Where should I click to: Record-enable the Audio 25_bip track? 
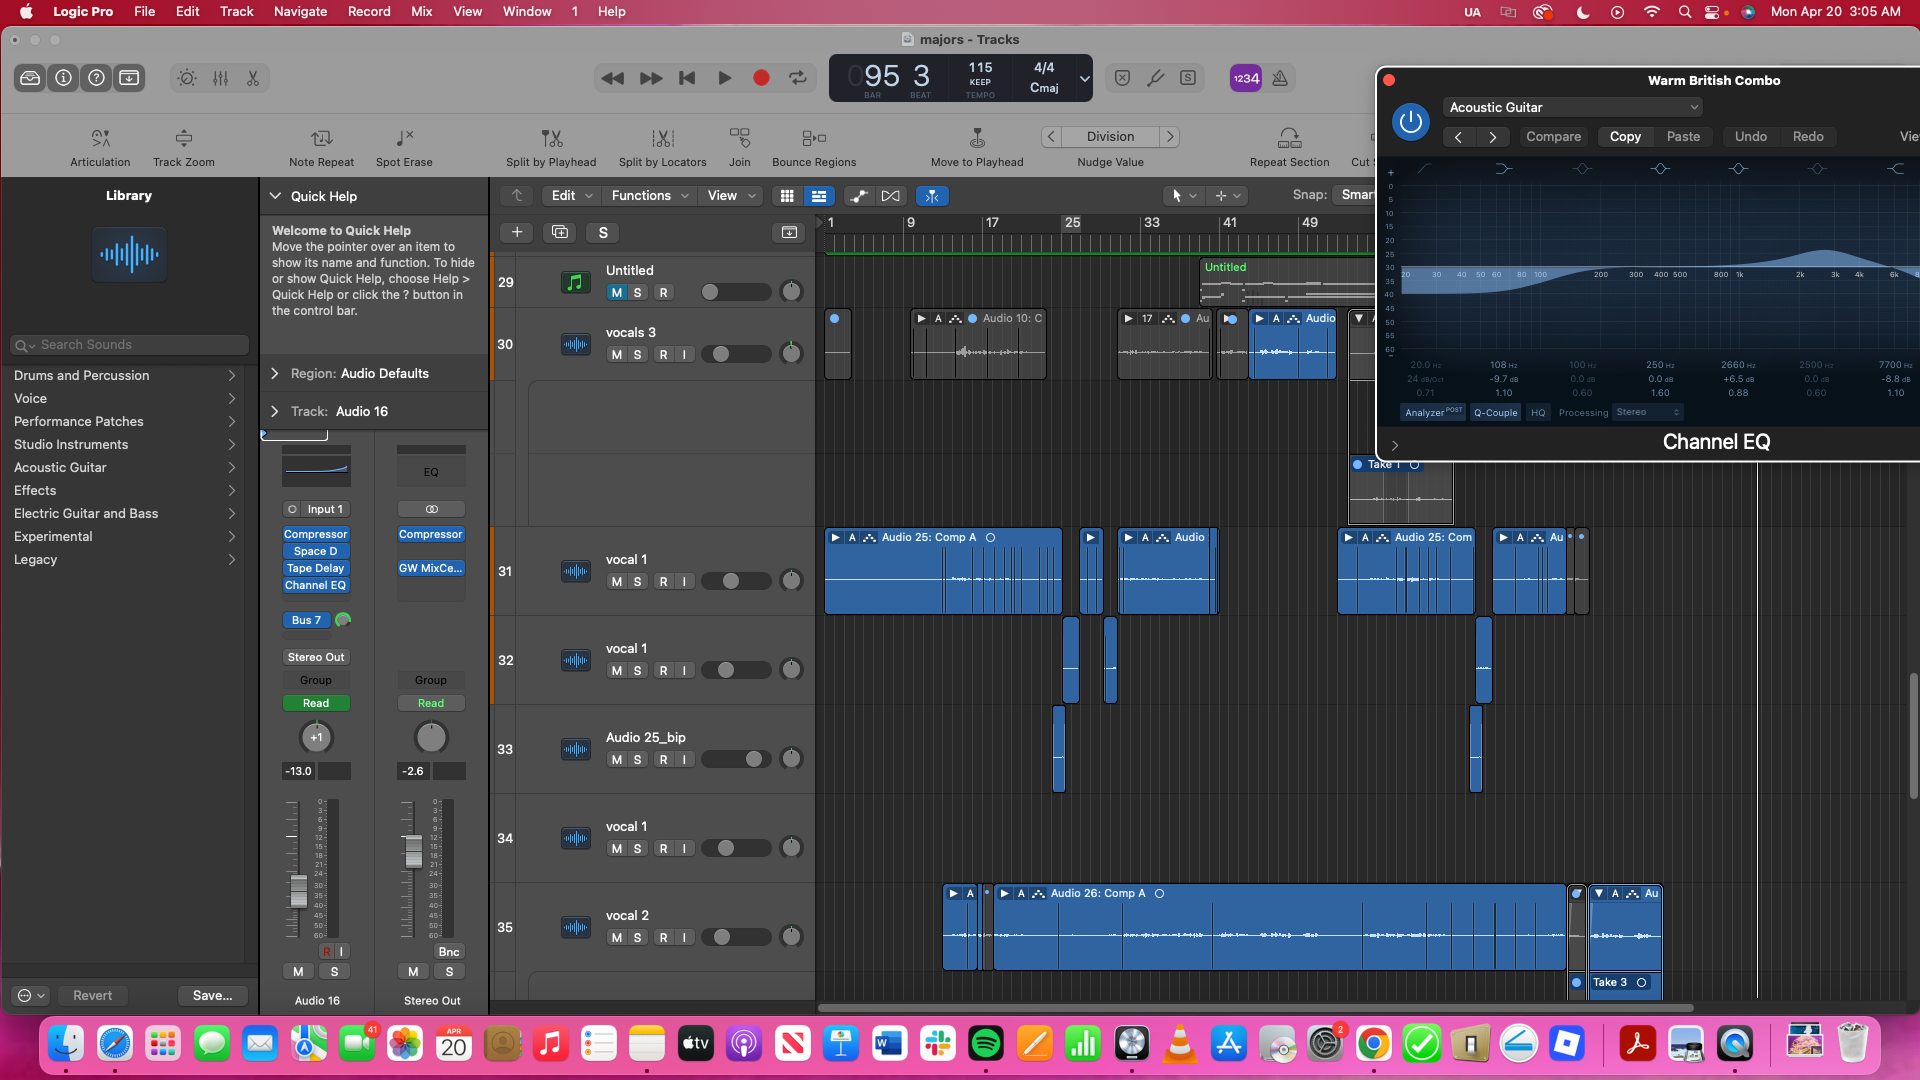coord(664,760)
